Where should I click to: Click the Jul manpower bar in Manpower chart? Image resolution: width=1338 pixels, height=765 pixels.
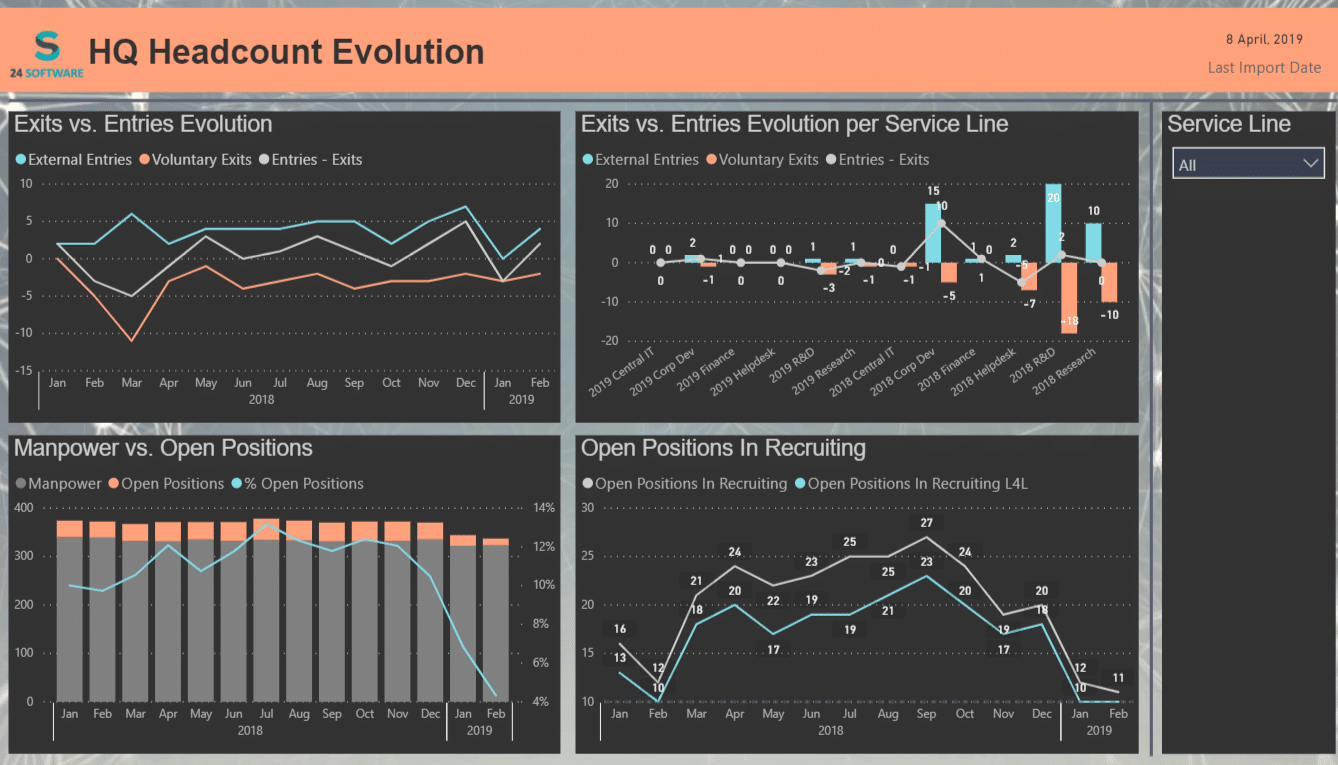(266, 620)
